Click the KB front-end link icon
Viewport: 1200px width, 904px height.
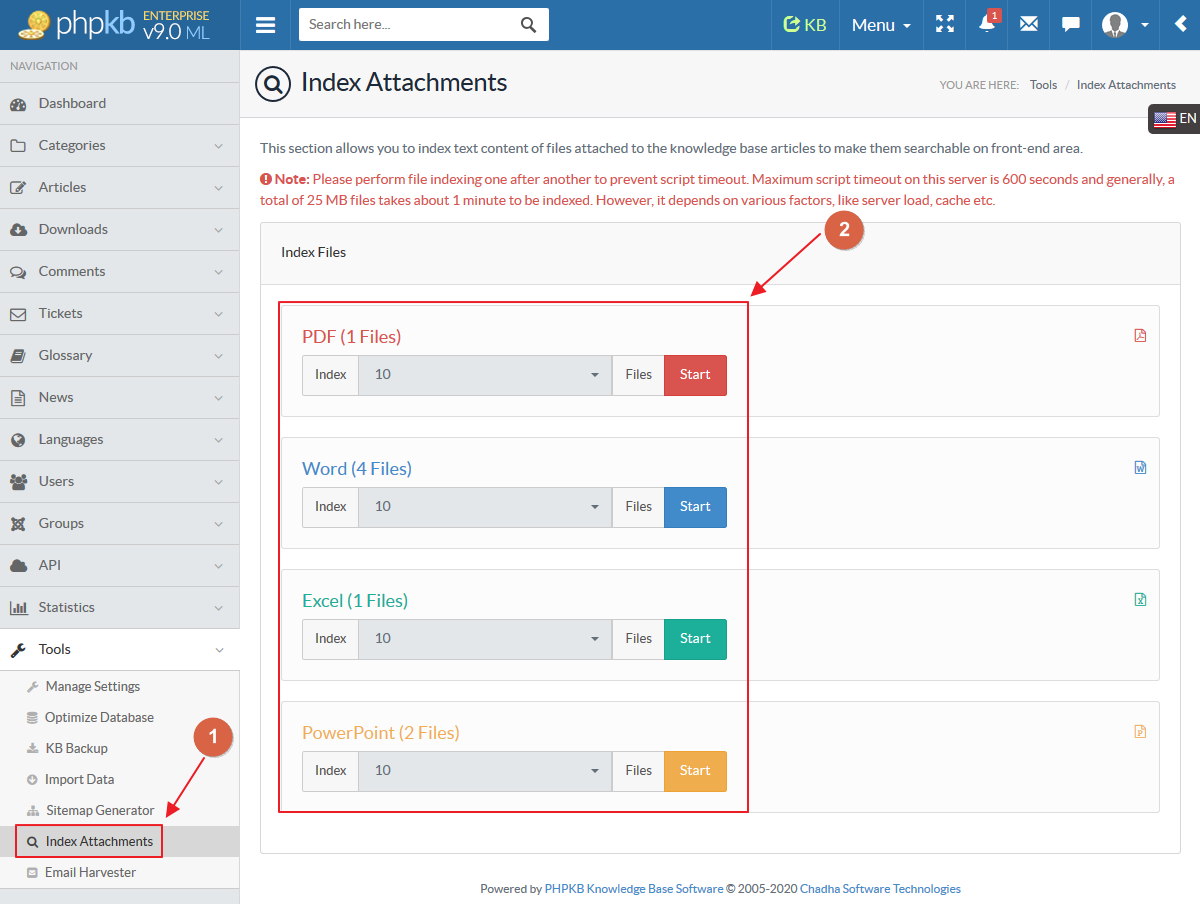click(805, 25)
